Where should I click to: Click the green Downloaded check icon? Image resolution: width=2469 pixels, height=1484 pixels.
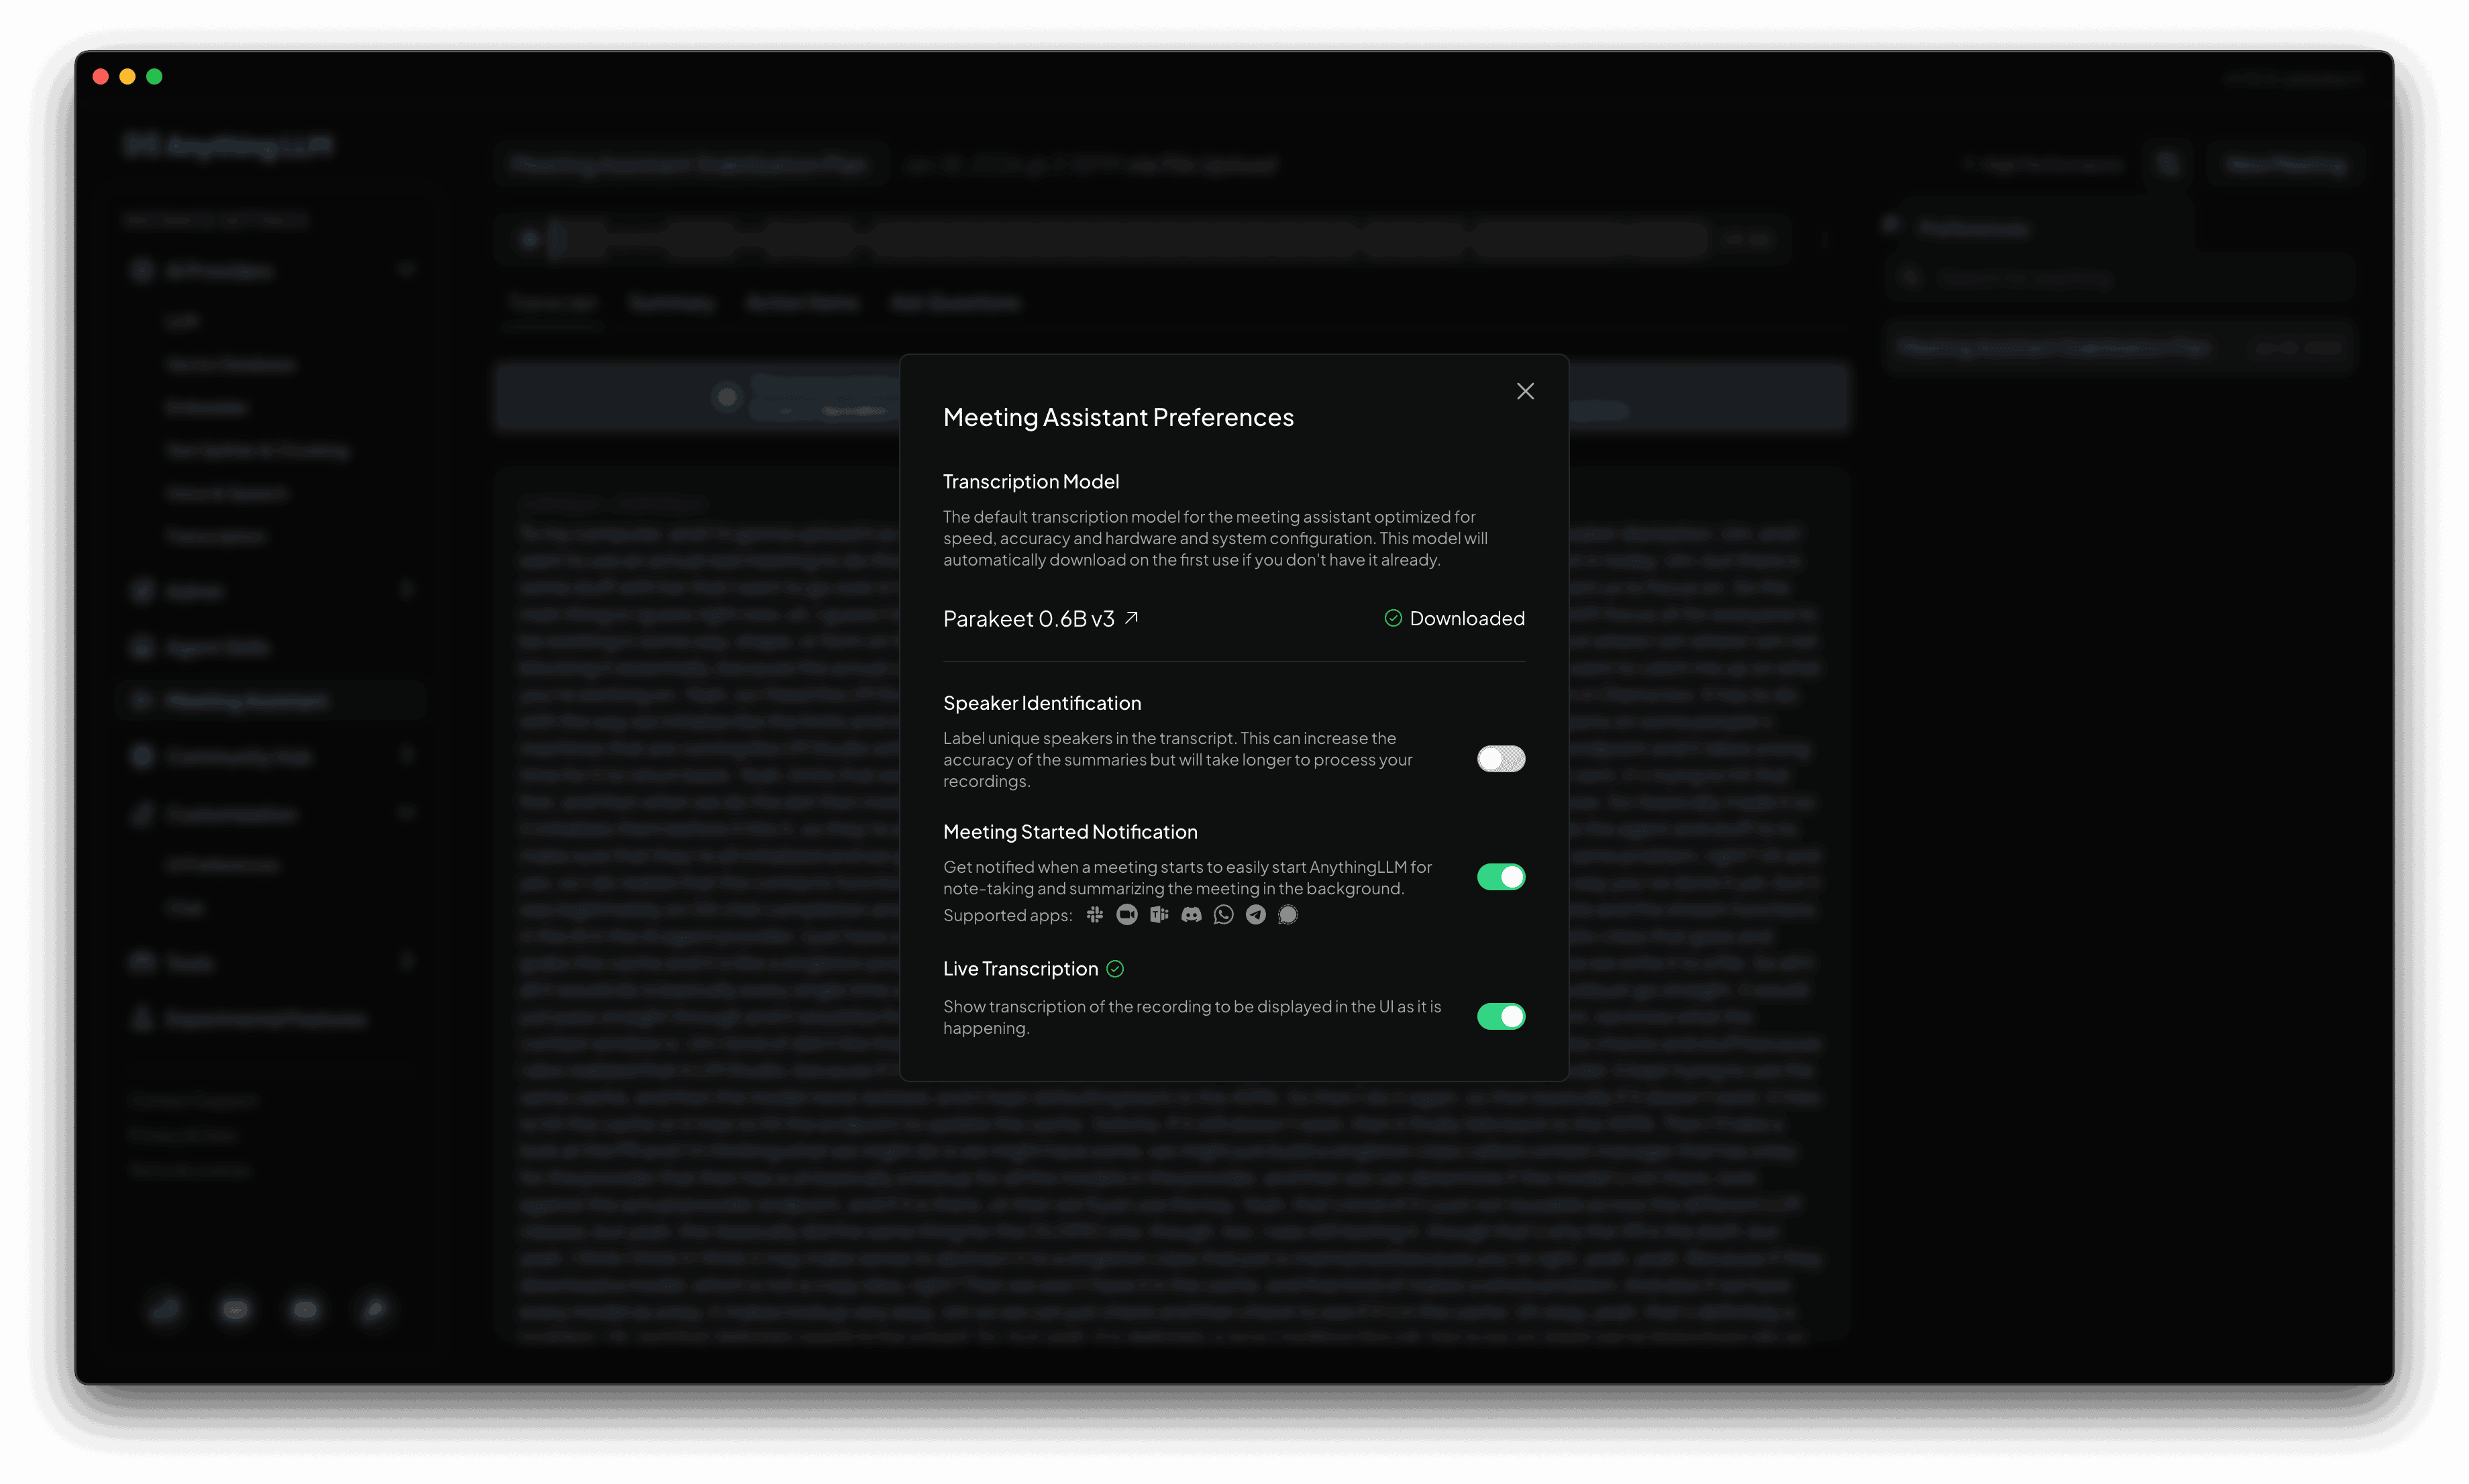pos(1392,618)
